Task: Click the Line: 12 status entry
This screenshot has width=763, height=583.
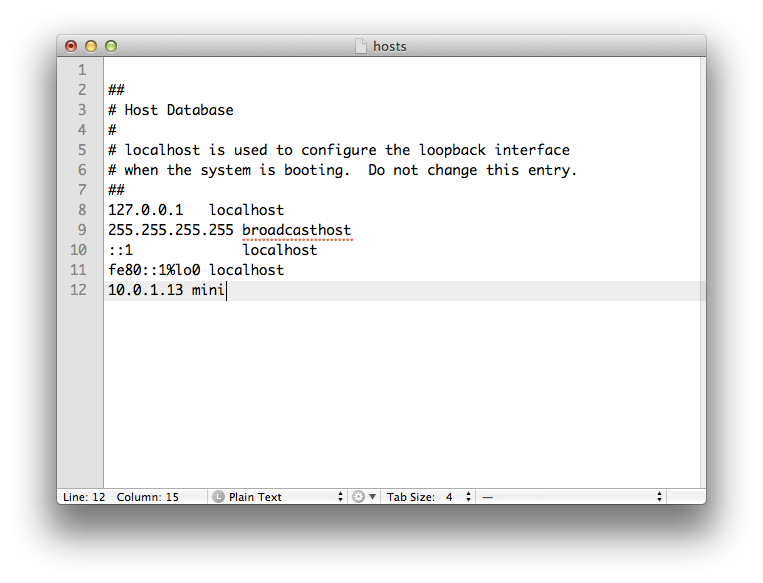Action: point(84,497)
